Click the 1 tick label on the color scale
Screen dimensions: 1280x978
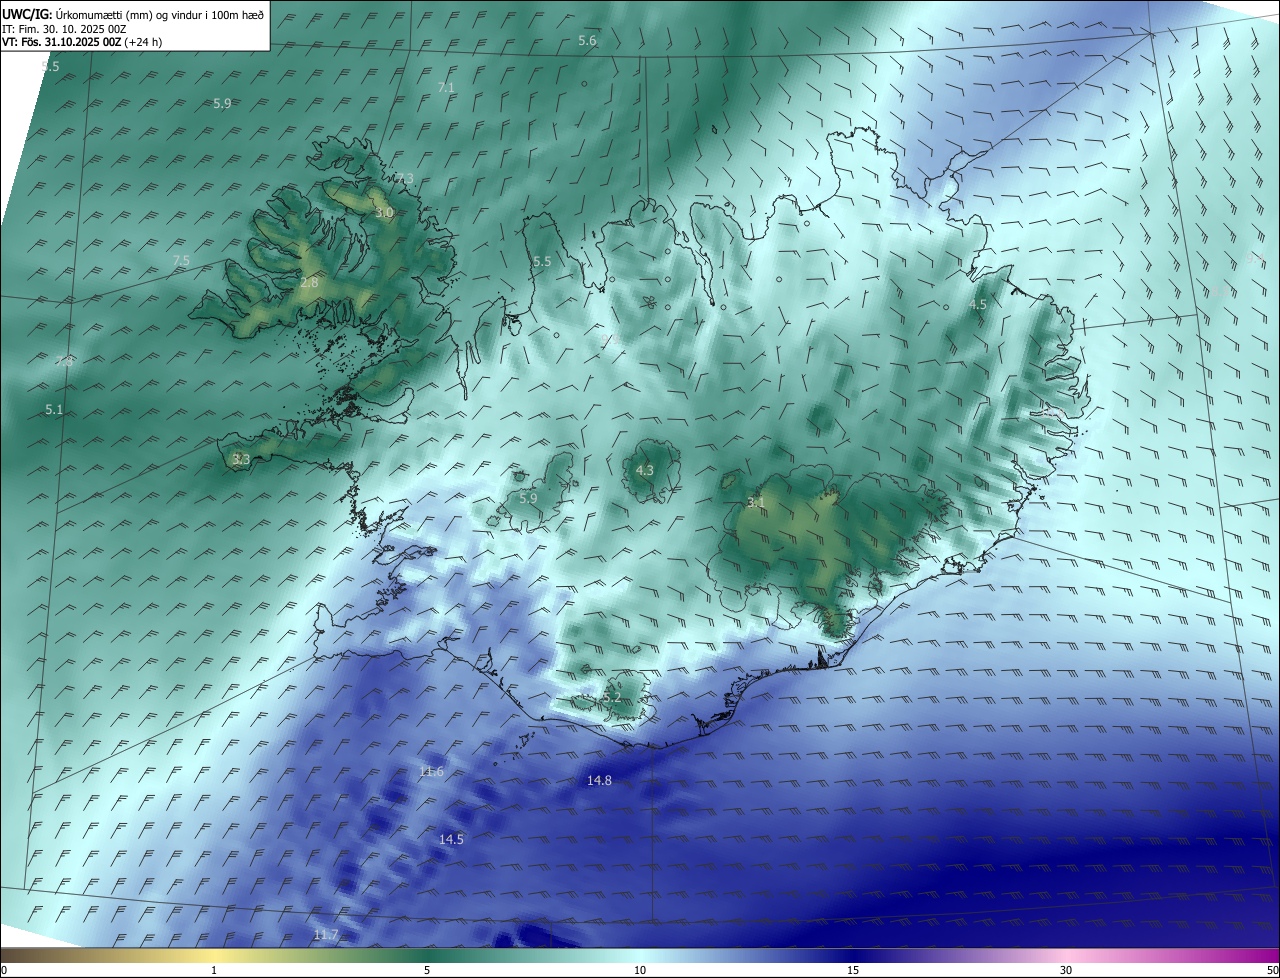tap(214, 970)
